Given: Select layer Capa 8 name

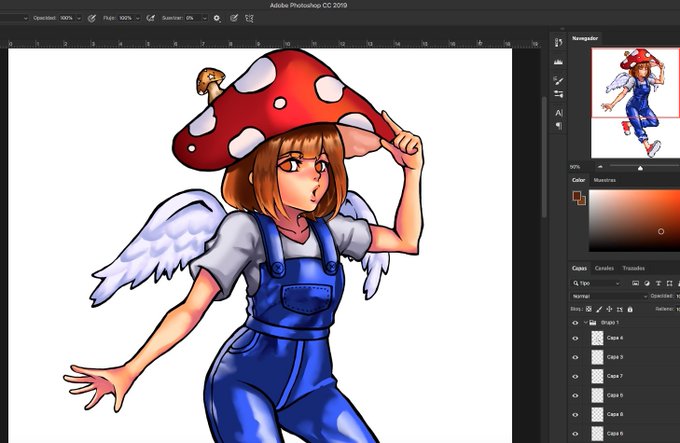Looking at the screenshot, I should pyautogui.click(x=615, y=414).
